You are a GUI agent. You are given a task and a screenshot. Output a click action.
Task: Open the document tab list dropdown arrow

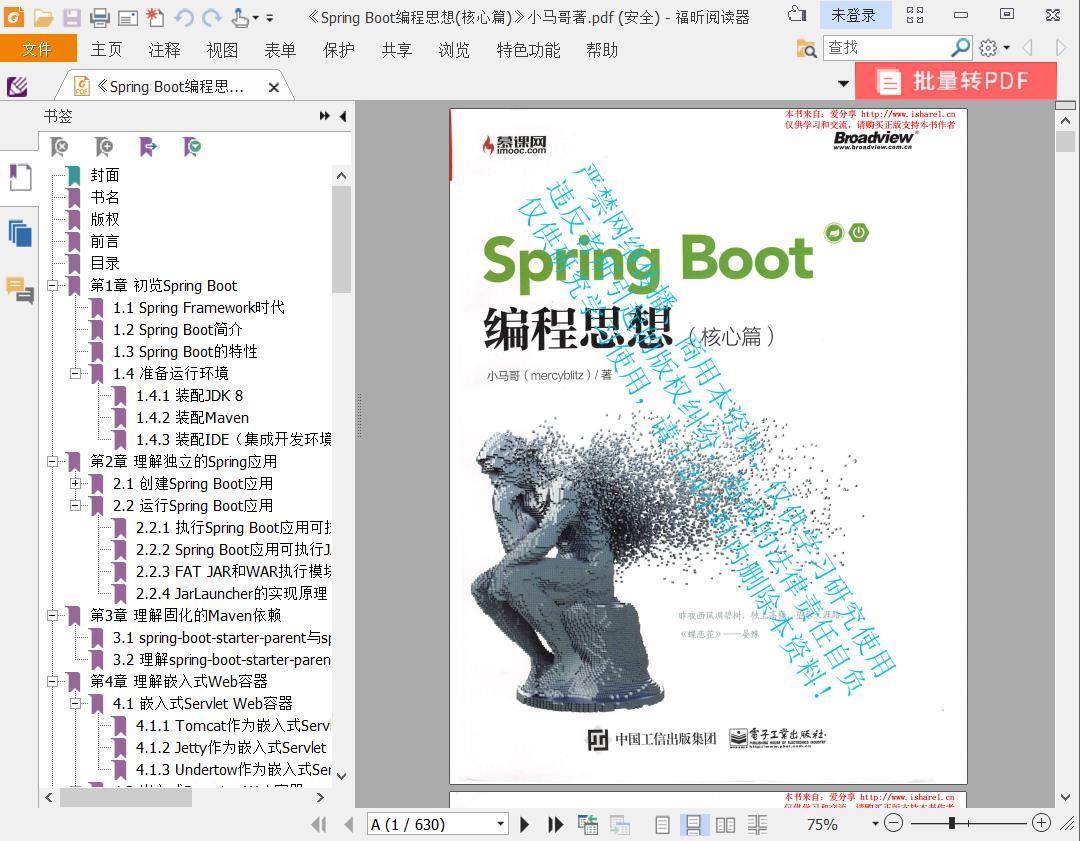(843, 83)
